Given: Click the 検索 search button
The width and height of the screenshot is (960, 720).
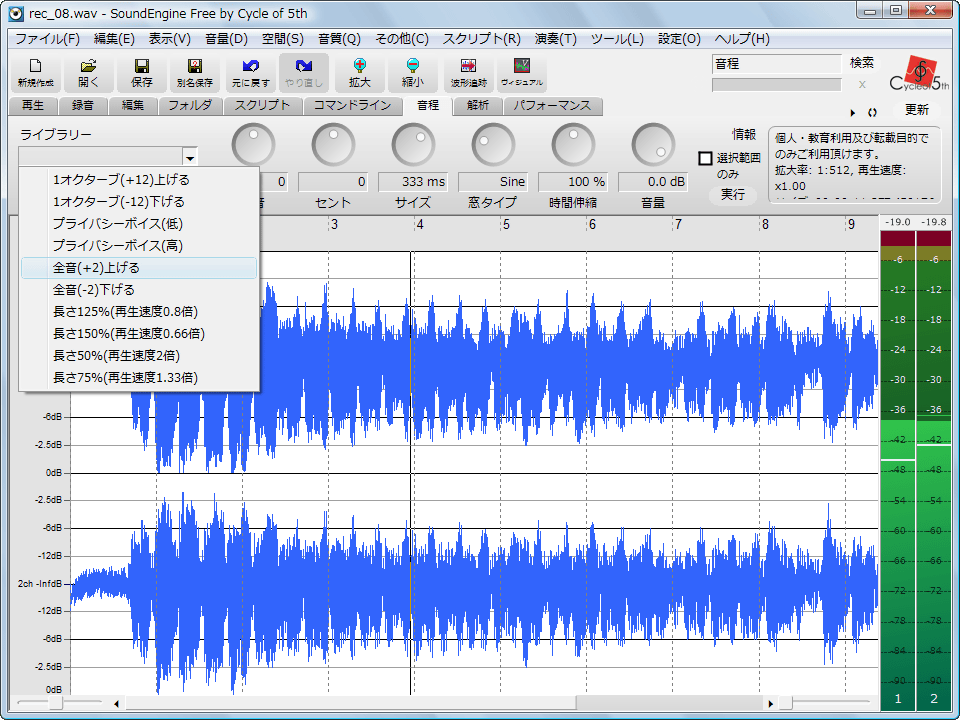Looking at the screenshot, I should point(861,63).
